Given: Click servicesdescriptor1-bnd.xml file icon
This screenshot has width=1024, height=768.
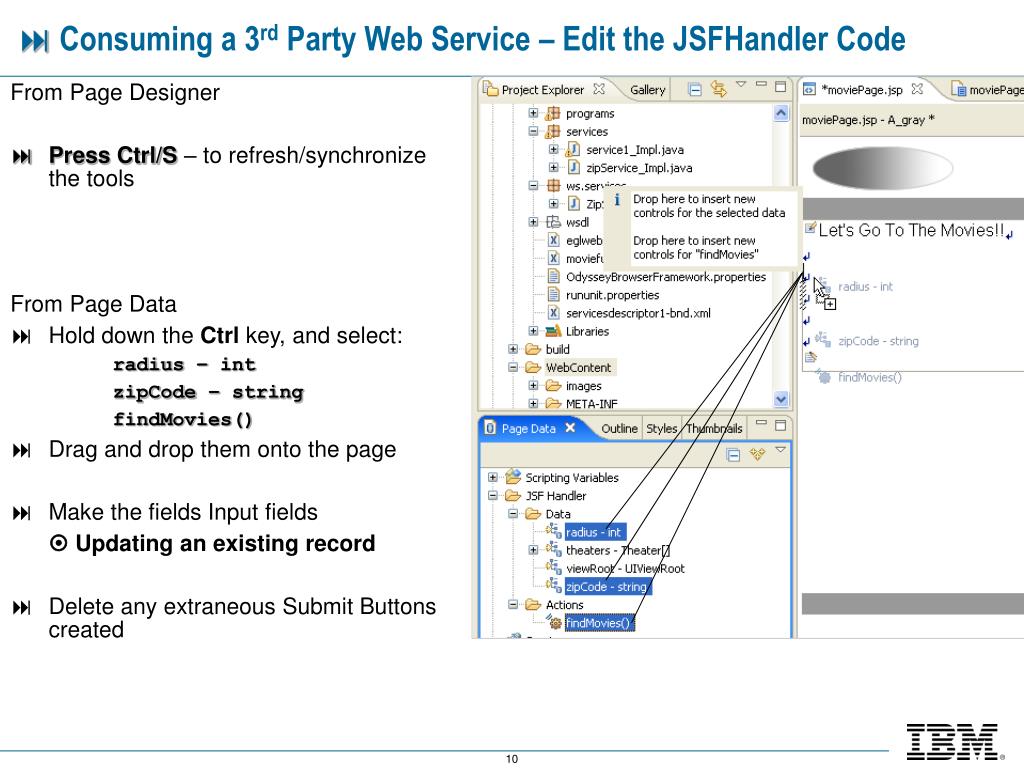Looking at the screenshot, I should click(x=553, y=313).
